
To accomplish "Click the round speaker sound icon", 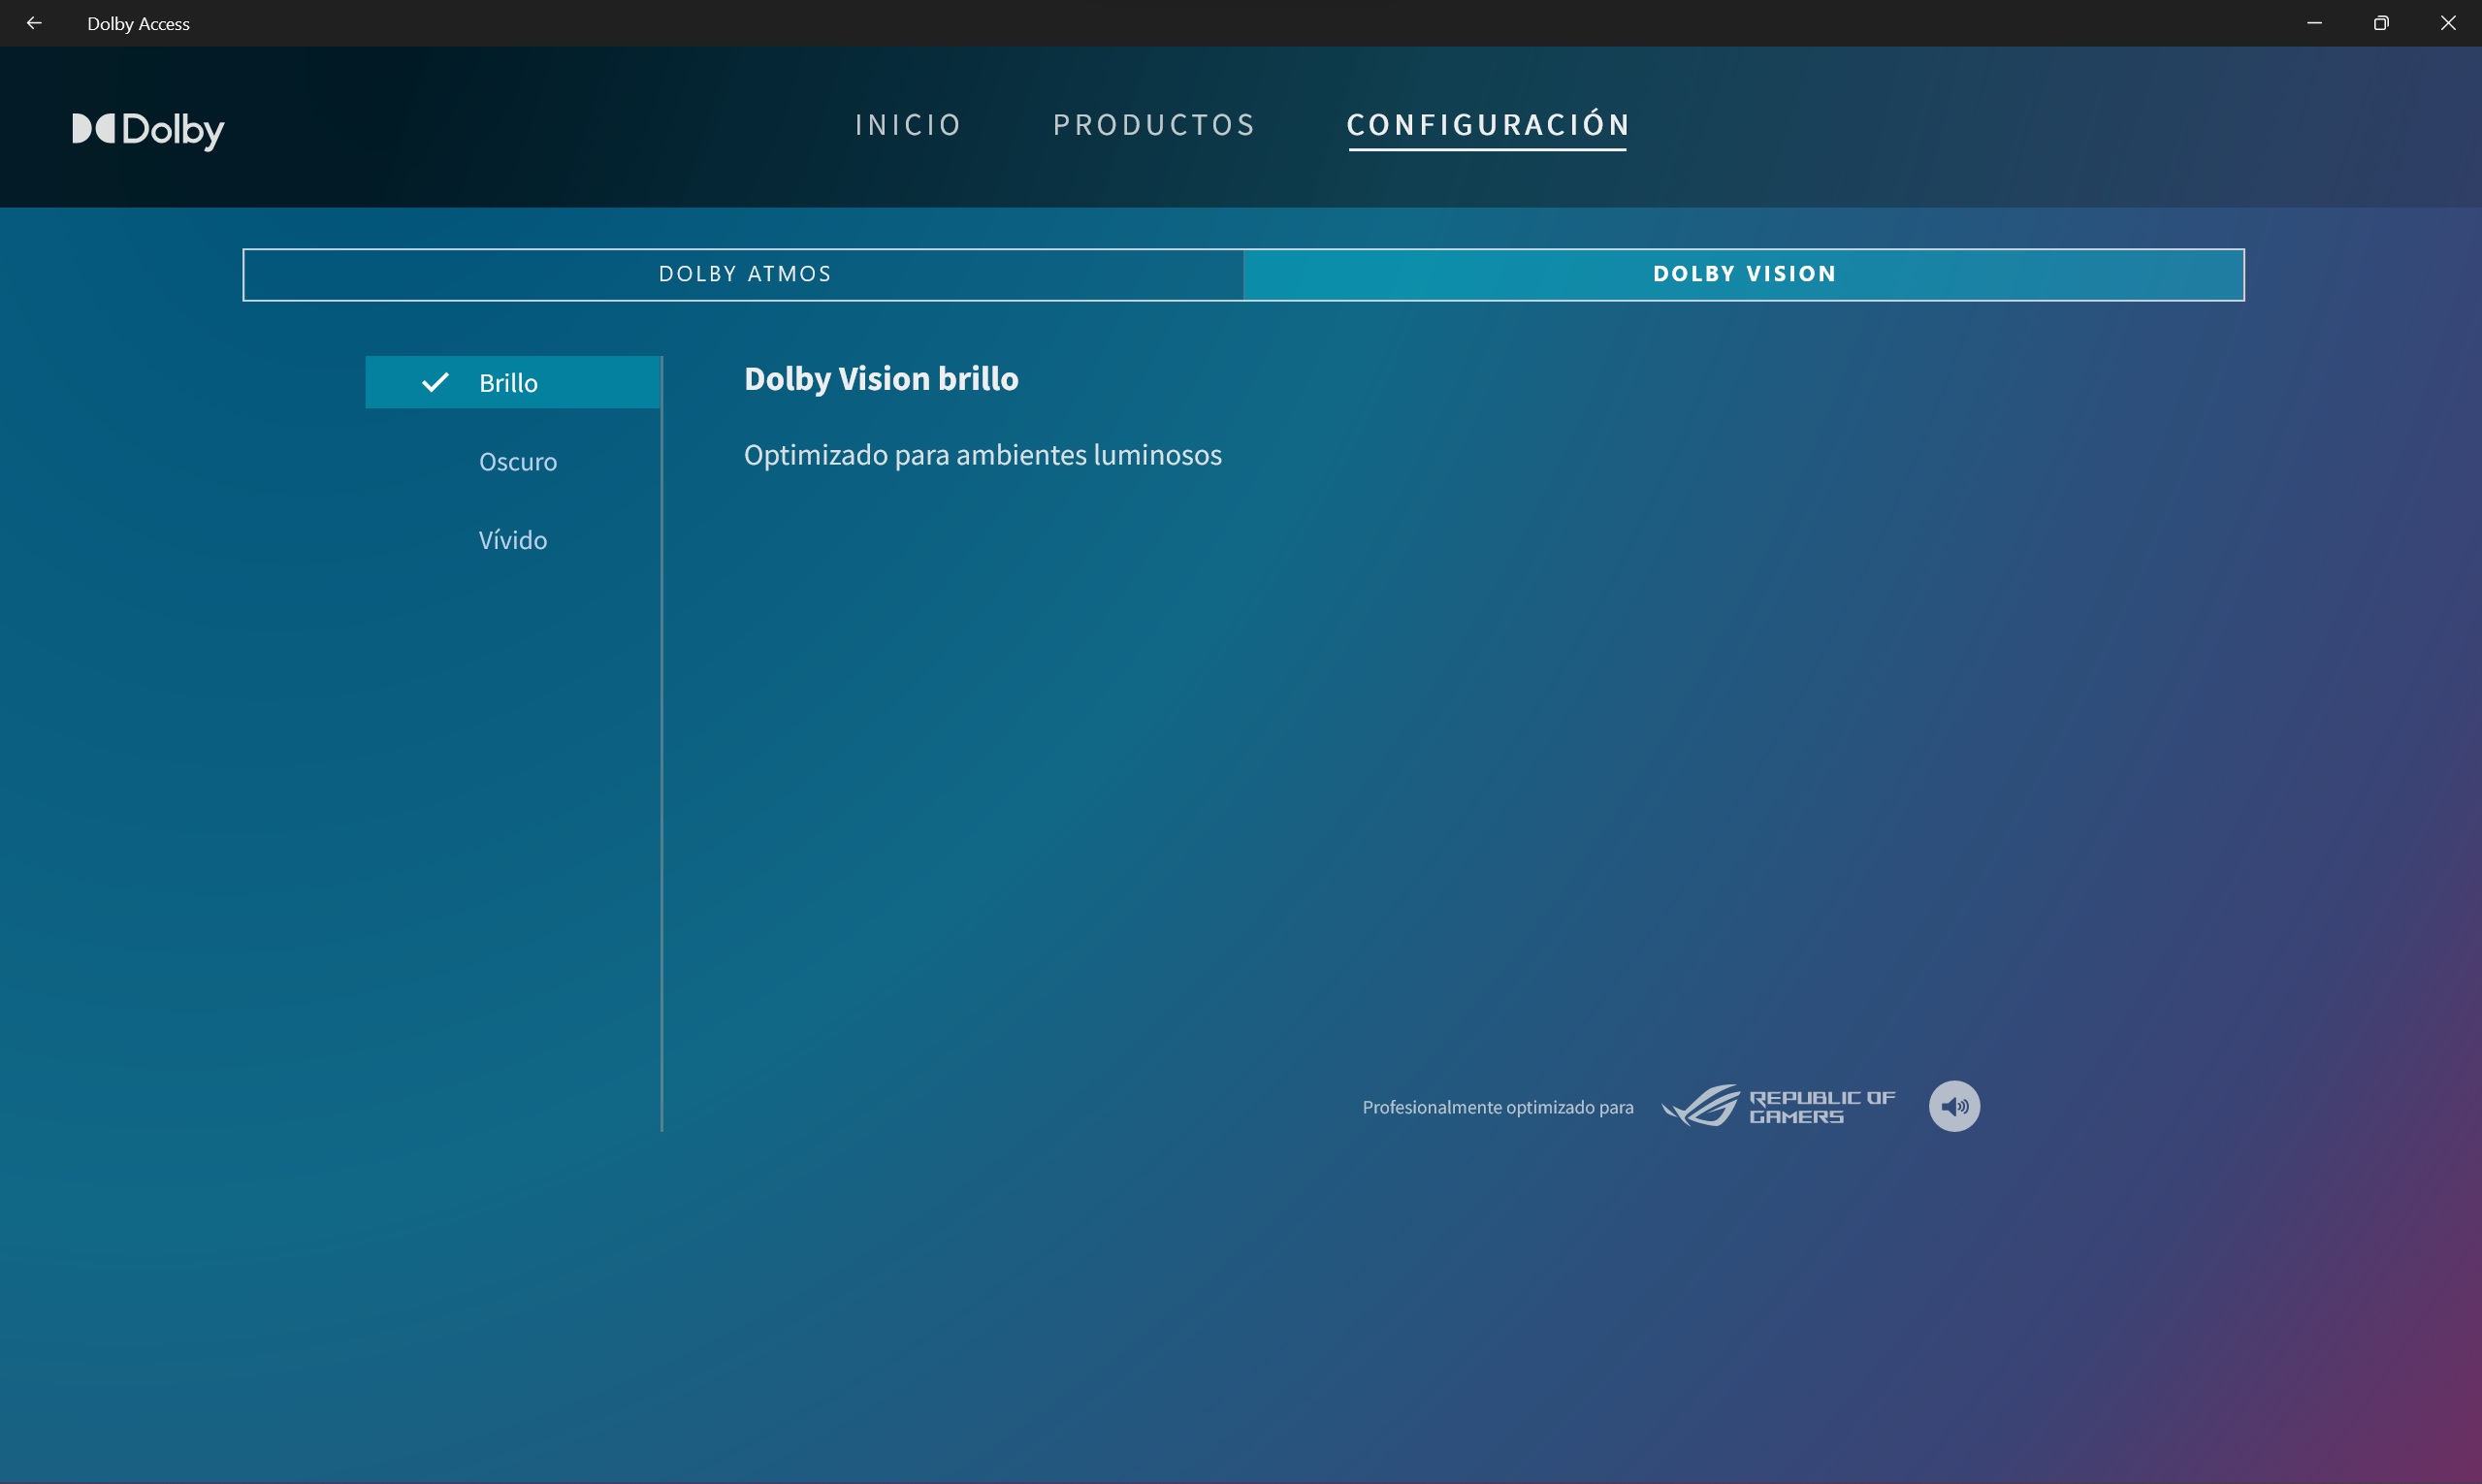I will (x=1953, y=1106).
